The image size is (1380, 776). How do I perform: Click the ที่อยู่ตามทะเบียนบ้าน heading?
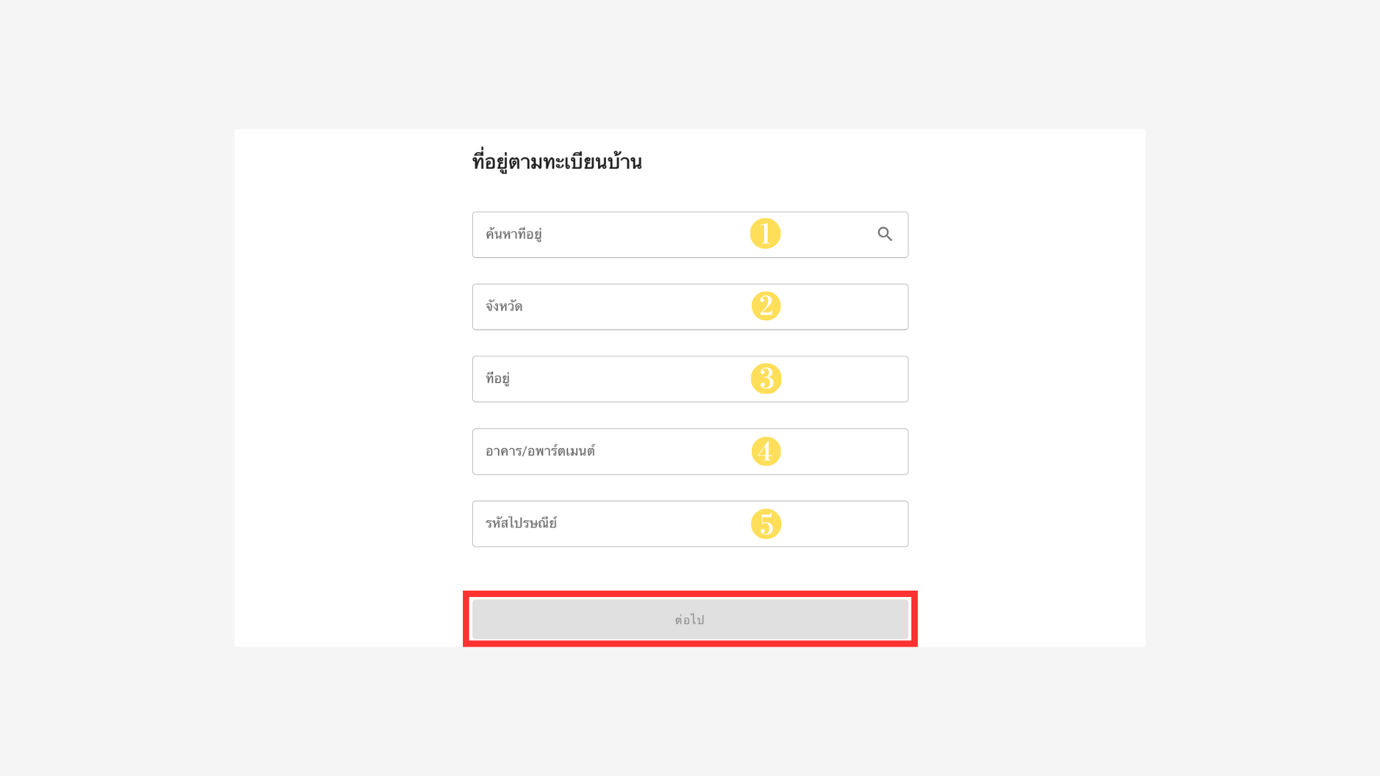[x=557, y=162]
